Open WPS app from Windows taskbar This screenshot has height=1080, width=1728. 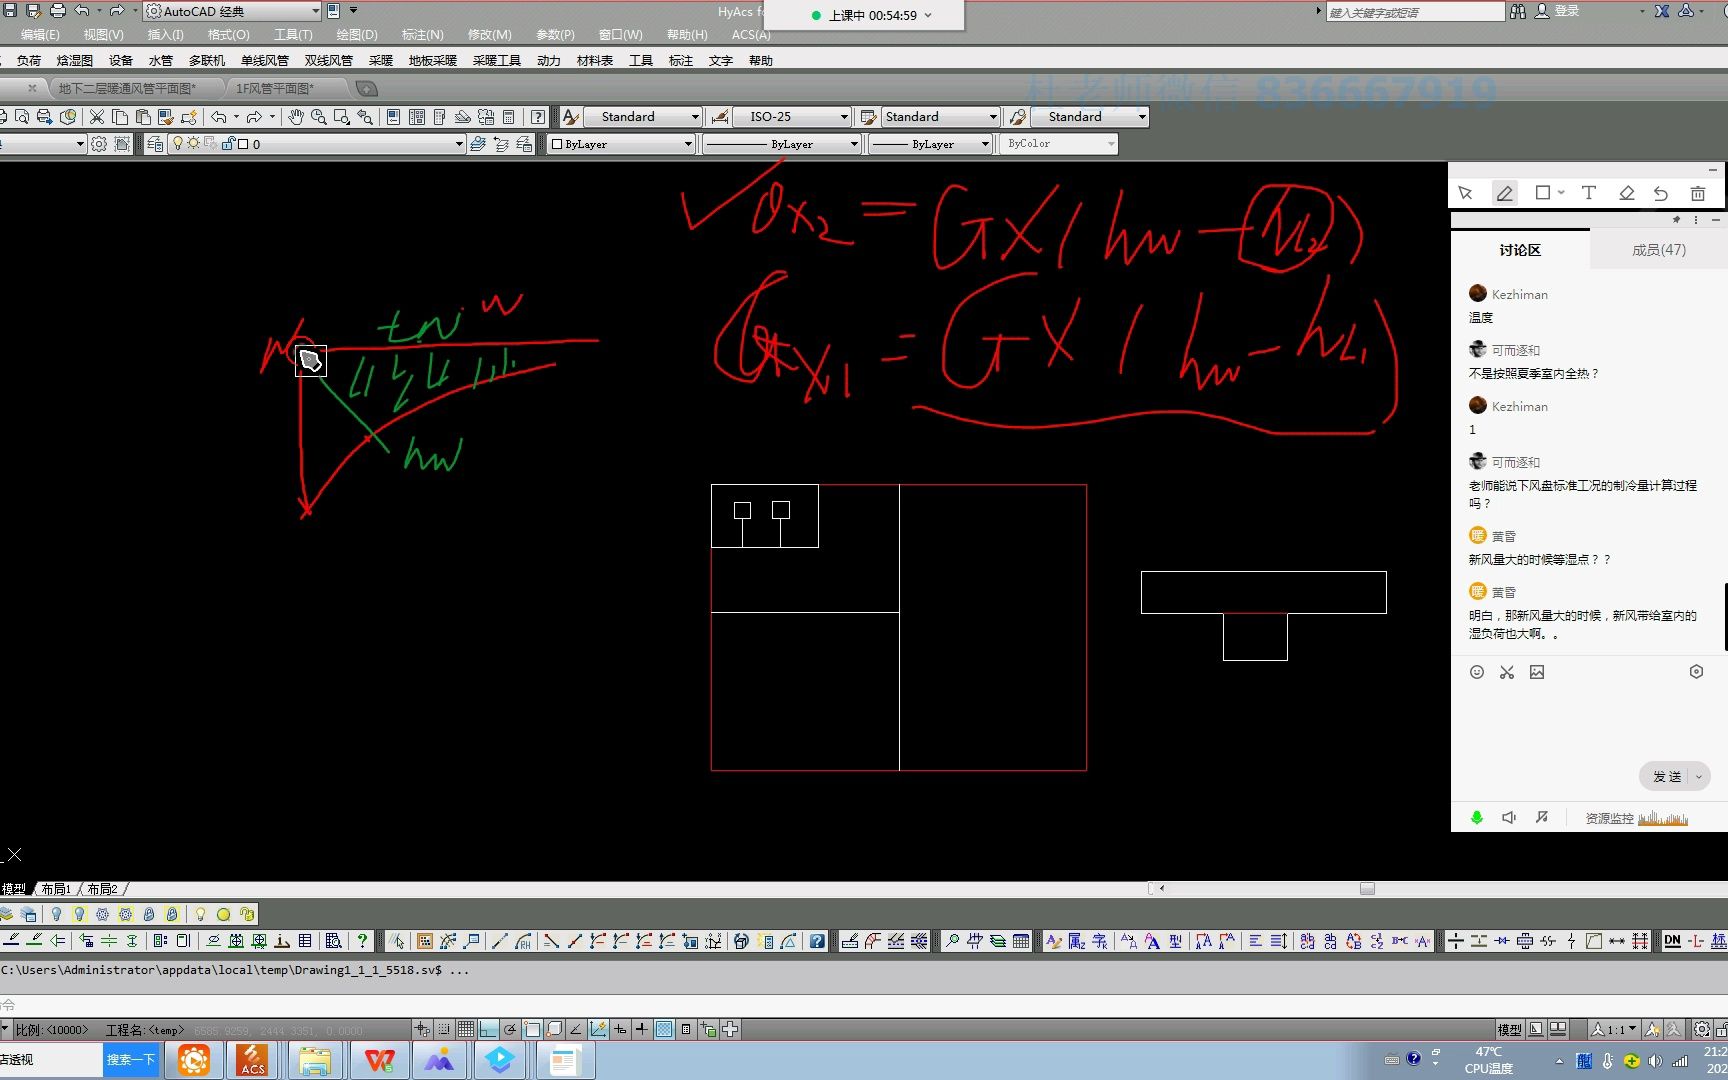379,1059
